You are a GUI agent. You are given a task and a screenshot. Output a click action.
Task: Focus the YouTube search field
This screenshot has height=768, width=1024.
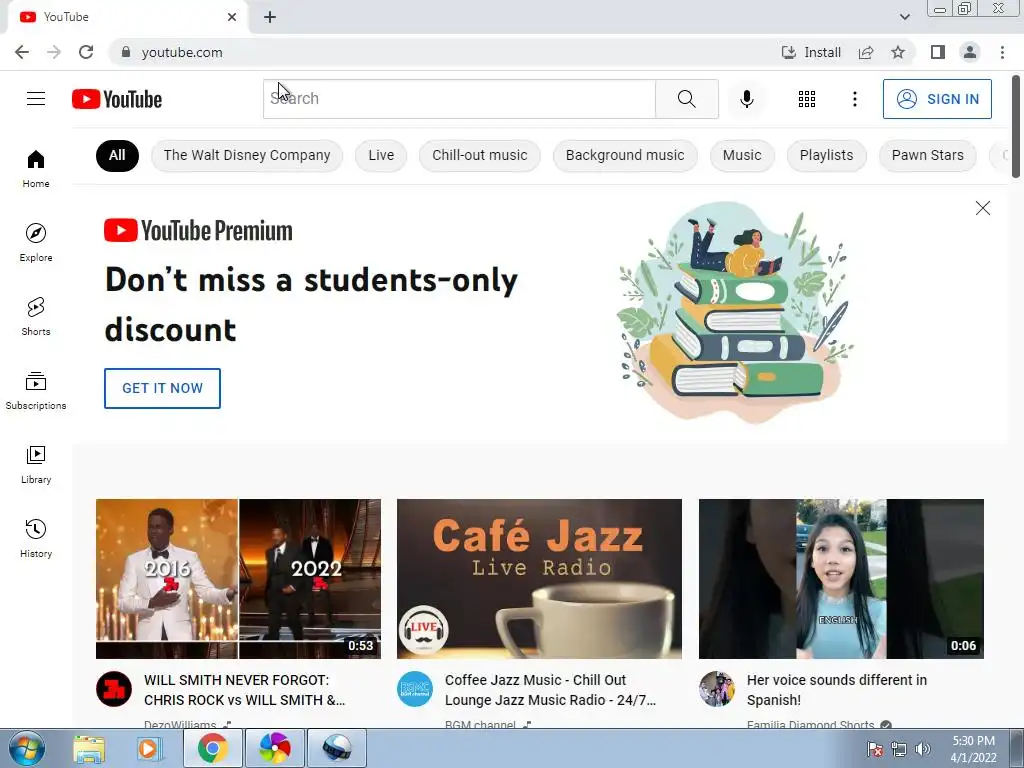(x=459, y=99)
